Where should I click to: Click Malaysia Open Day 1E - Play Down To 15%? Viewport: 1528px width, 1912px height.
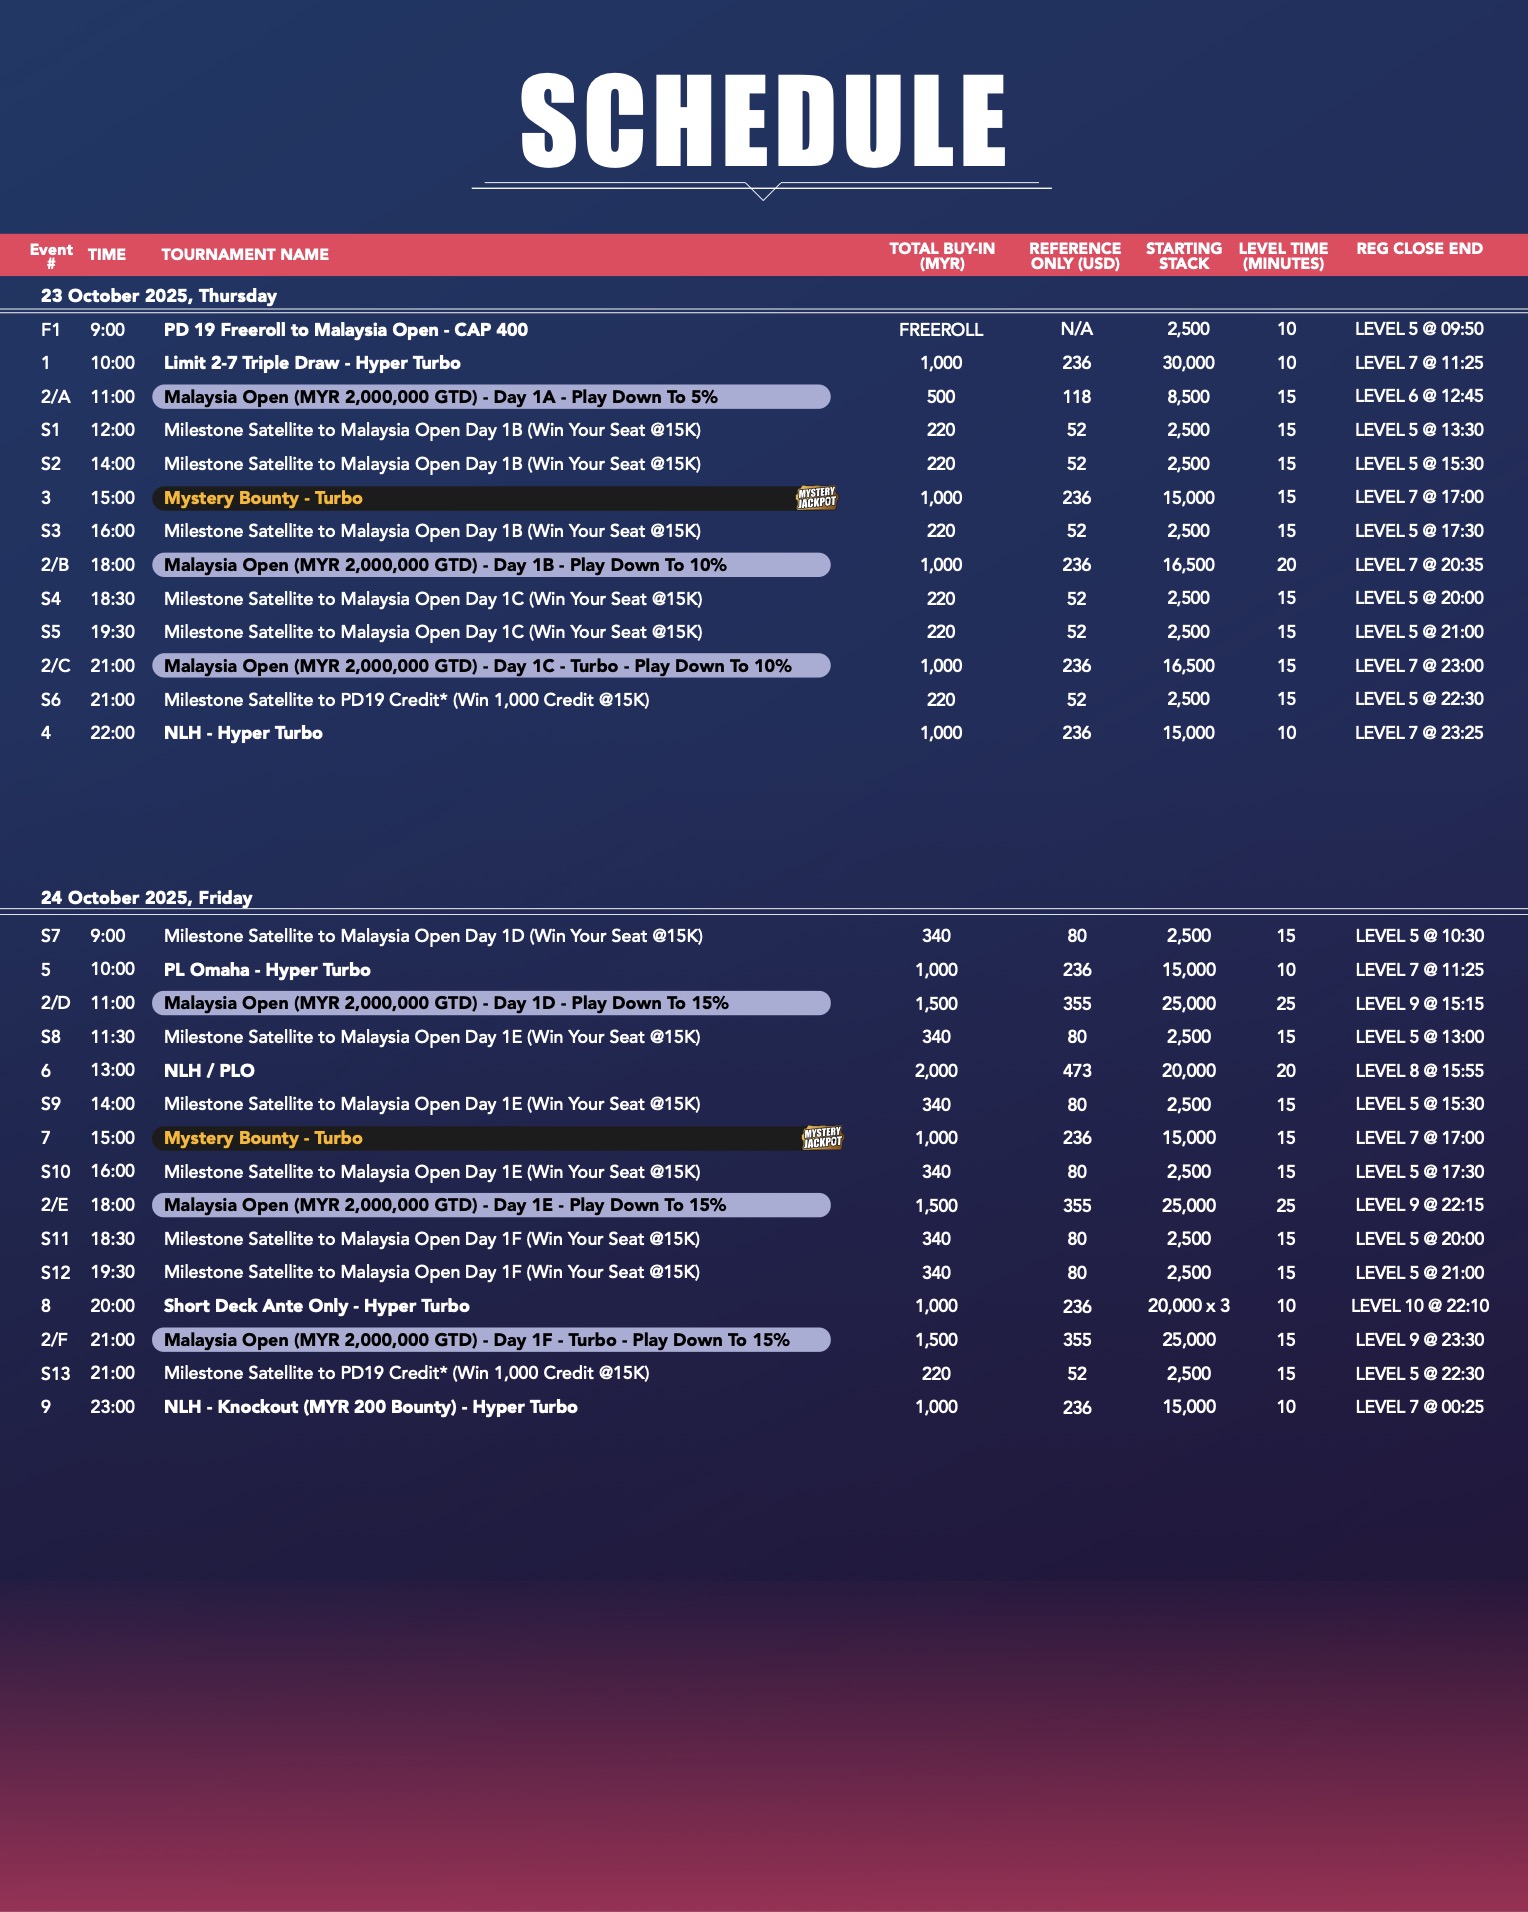click(491, 1205)
